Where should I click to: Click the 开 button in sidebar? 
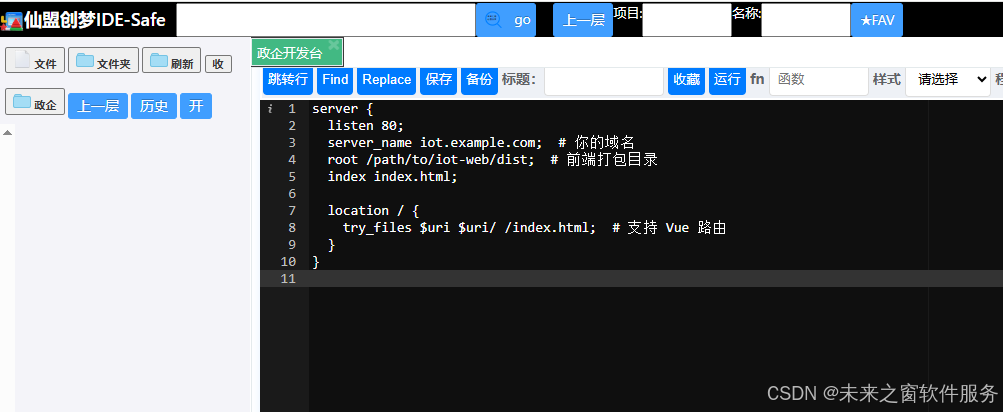[x=196, y=106]
